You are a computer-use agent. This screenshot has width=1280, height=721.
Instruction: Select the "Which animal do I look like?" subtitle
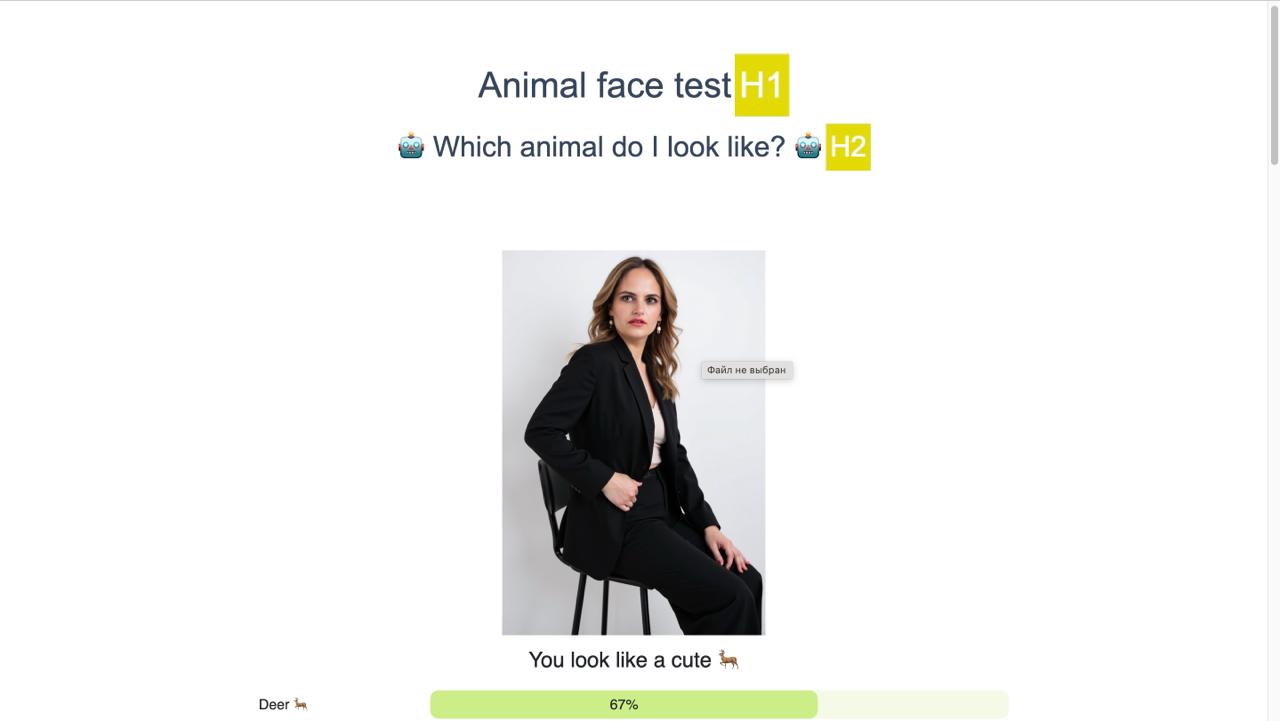coord(608,147)
